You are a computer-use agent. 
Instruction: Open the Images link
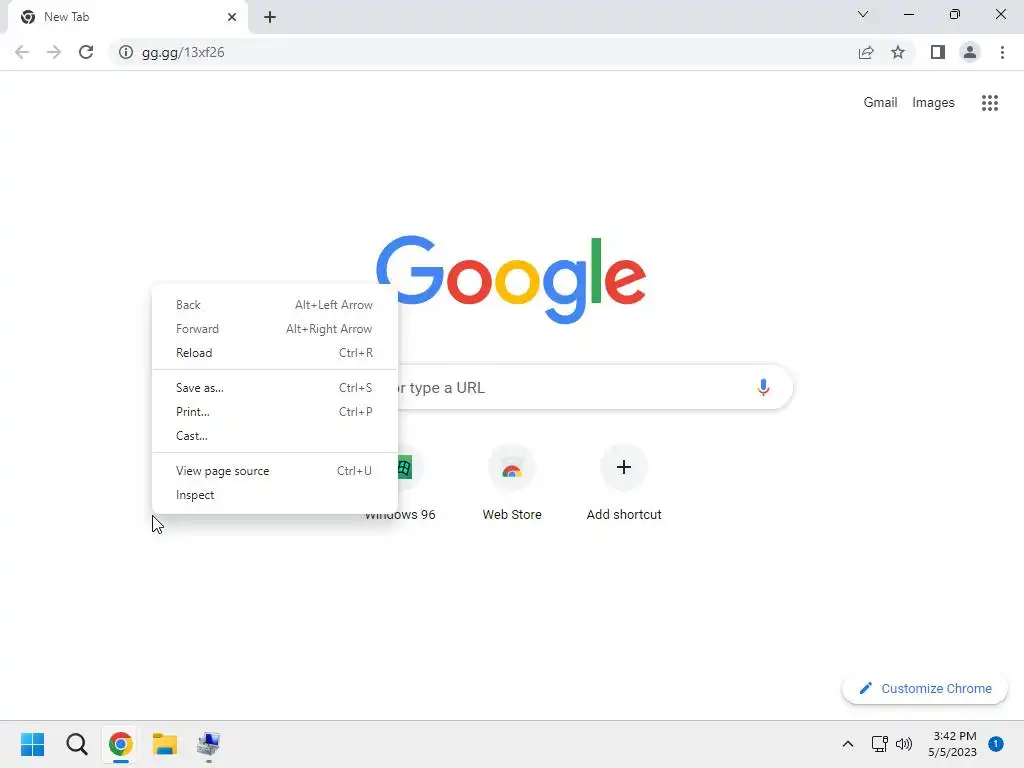tap(933, 103)
